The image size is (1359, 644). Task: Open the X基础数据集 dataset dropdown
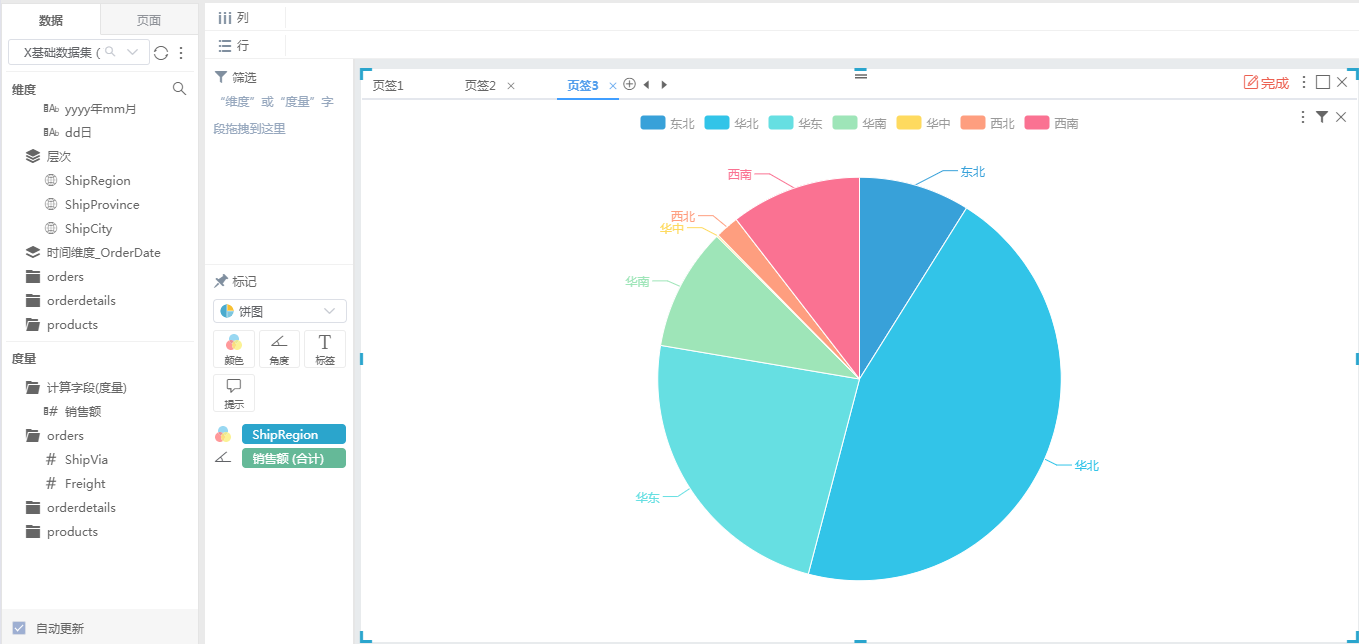tap(79, 52)
